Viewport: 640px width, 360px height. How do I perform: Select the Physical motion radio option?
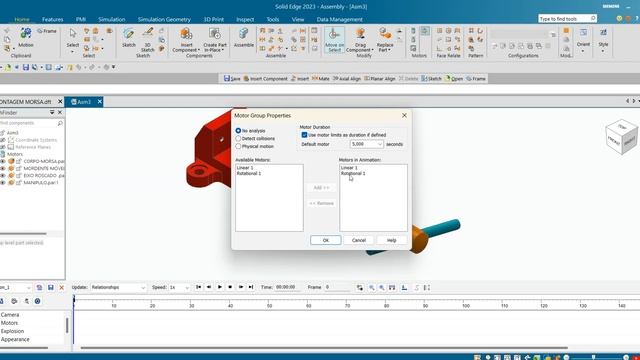[x=238, y=146]
